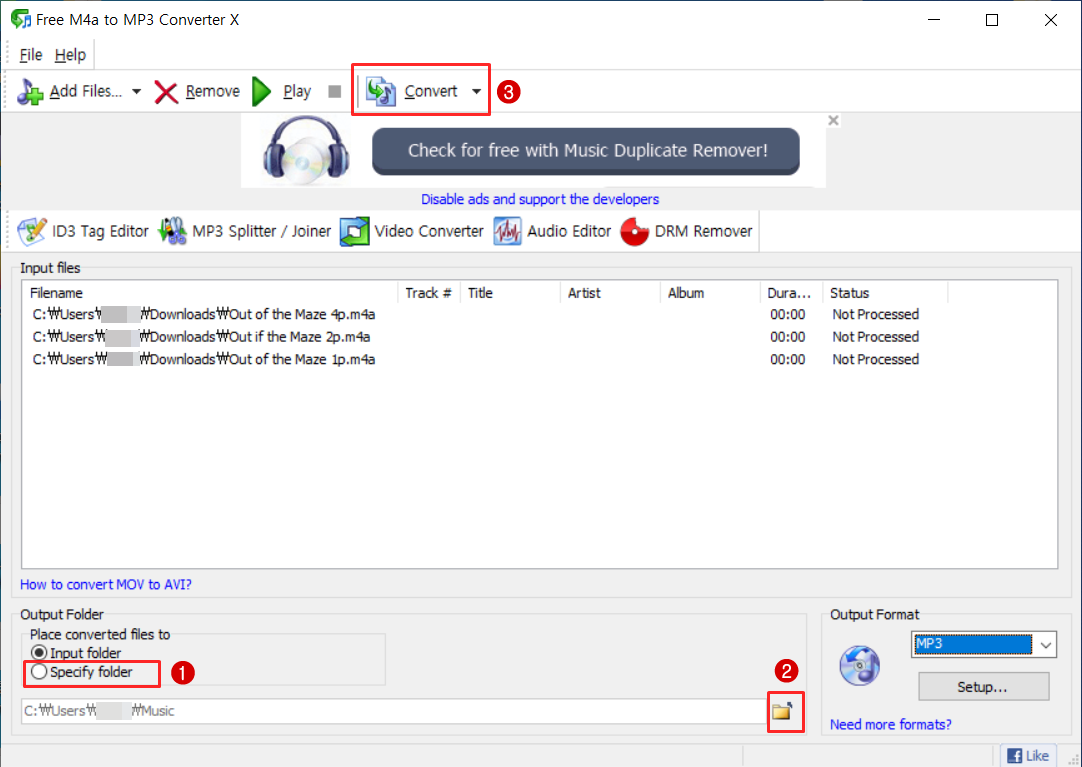
Task: Click the Add Files music note icon
Action: [x=30, y=91]
